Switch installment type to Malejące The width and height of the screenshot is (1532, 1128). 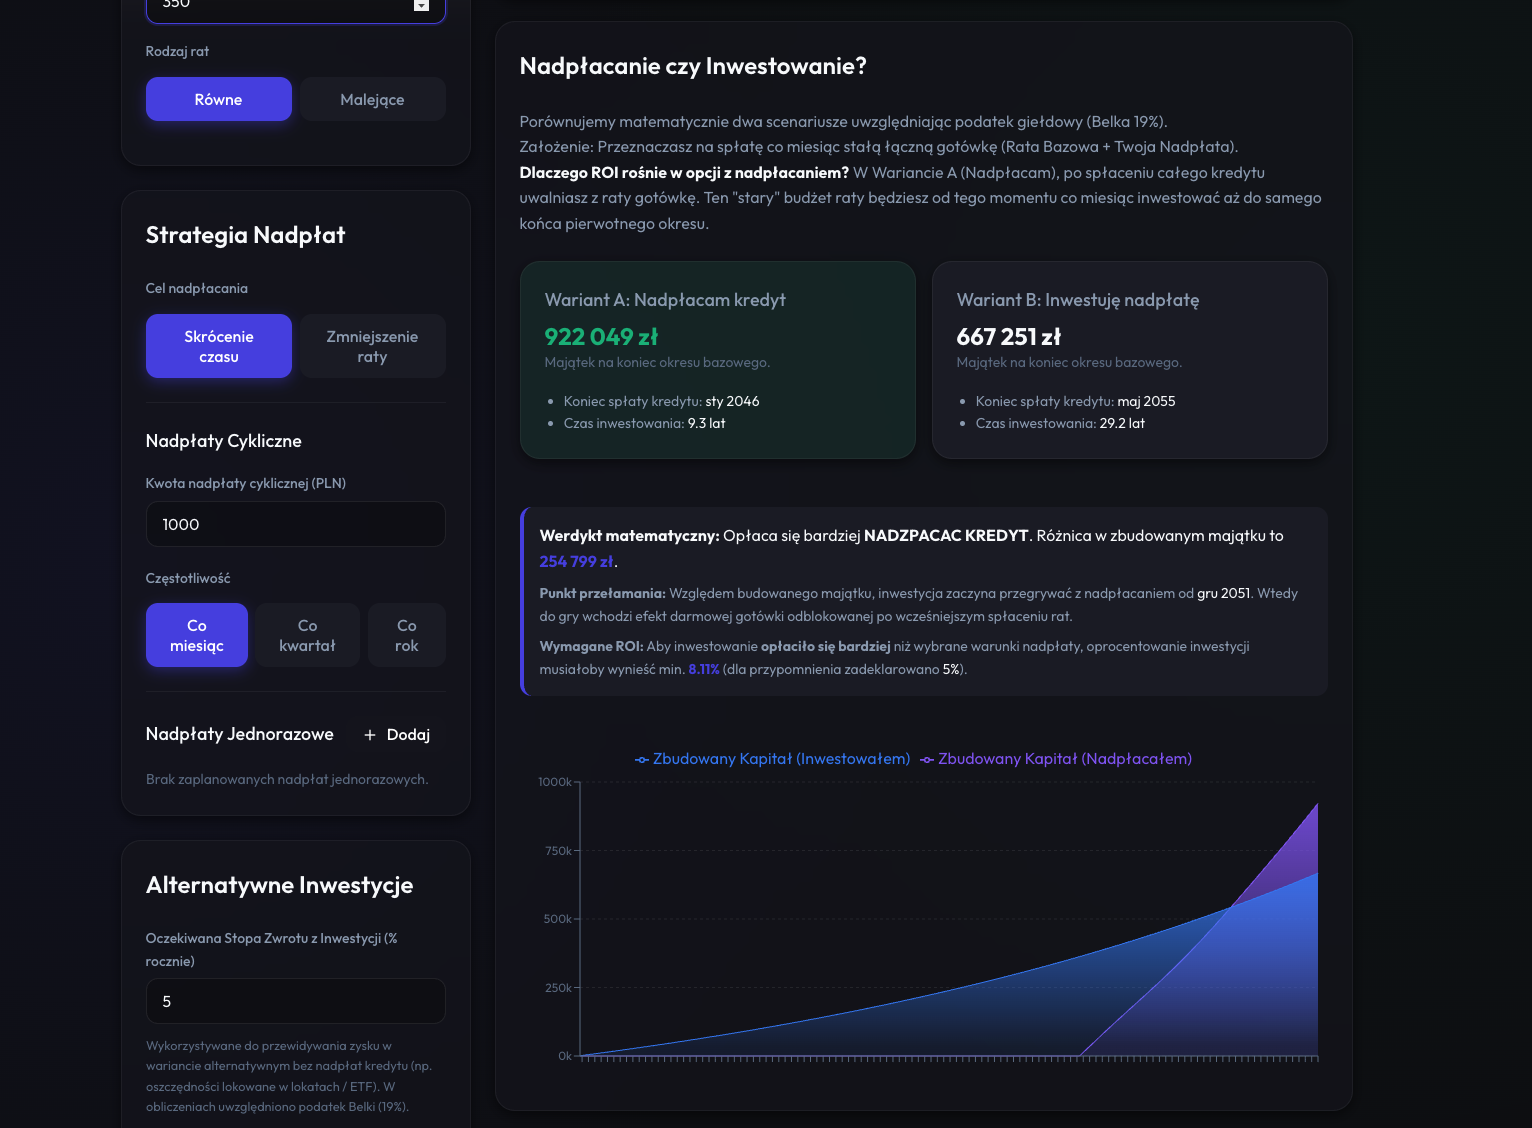click(x=372, y=99)
